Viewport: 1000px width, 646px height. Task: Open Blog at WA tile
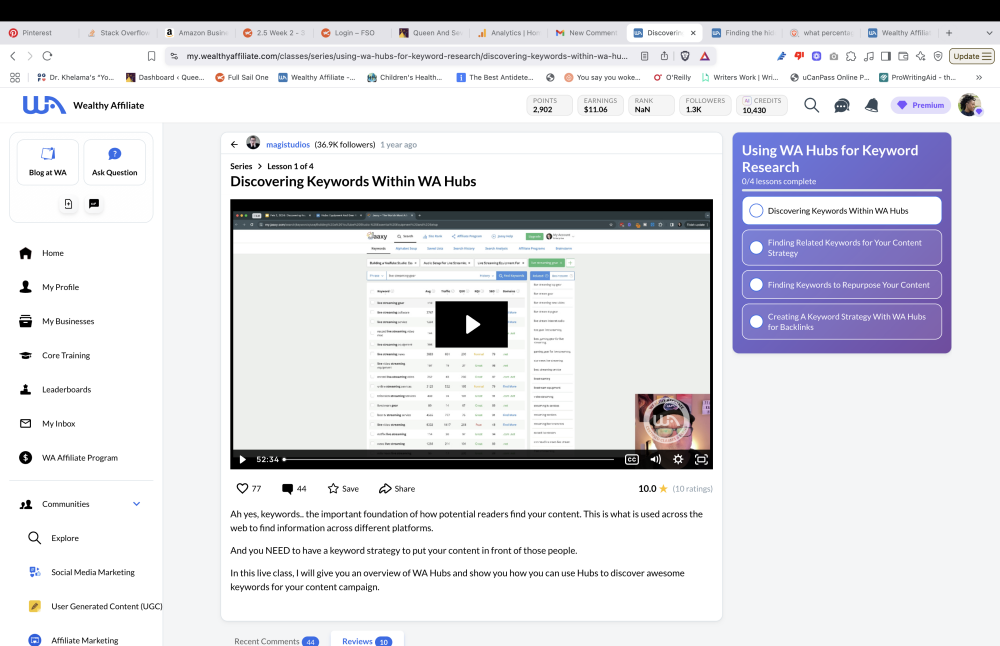tap(48, 162)
